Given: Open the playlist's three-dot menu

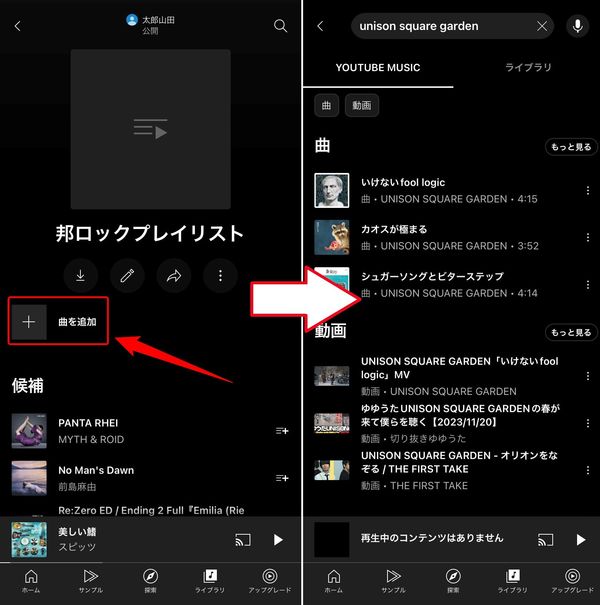Looking at the screenshot, I should point(220,276).
